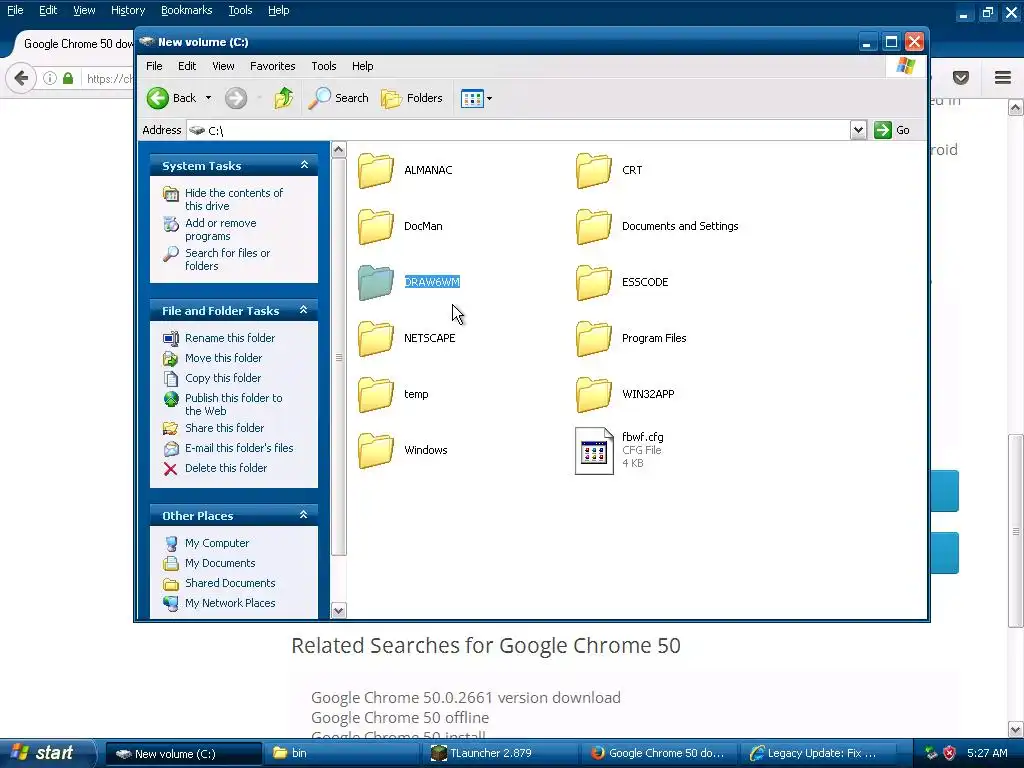Open the Firefox History menu

coord(127,10)
